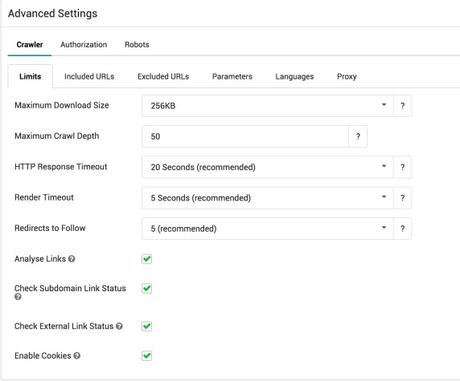
Task: Disable the Enable Cookies checkbox
Action: click(147, 356)
